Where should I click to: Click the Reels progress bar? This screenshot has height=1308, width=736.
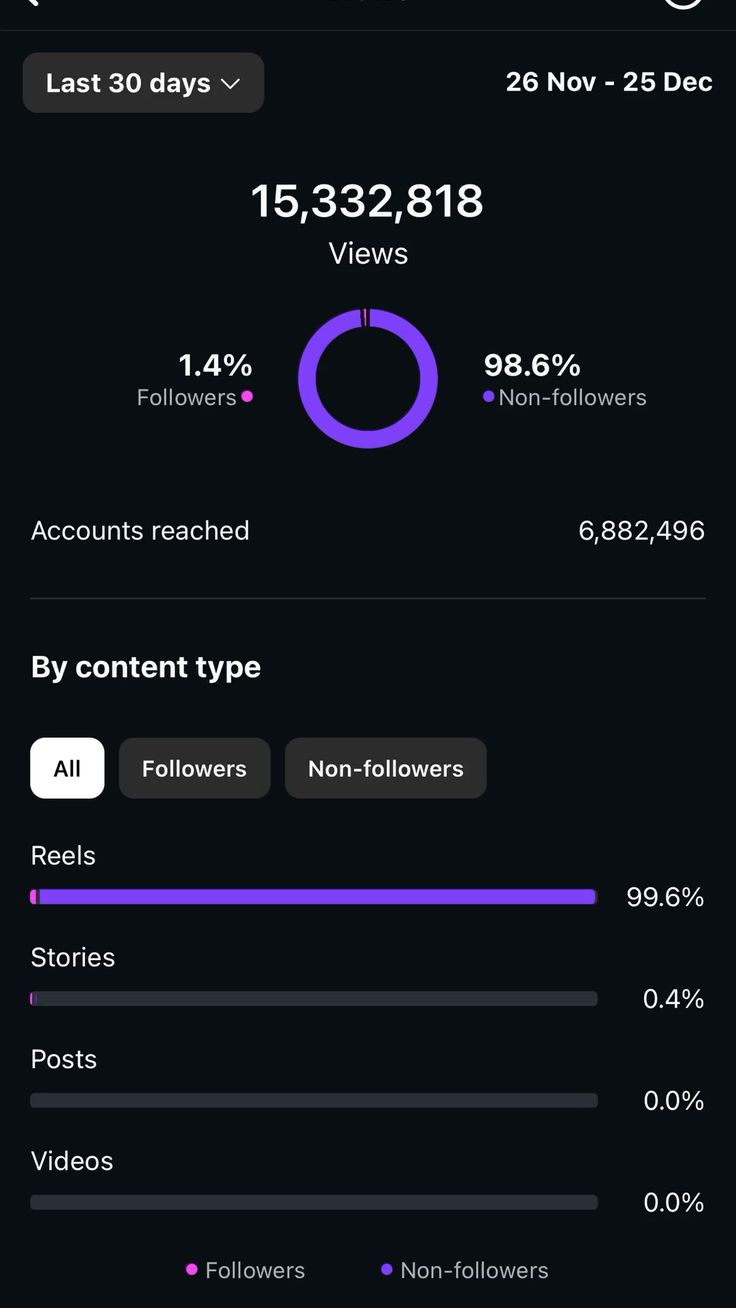tap(314, 897)
